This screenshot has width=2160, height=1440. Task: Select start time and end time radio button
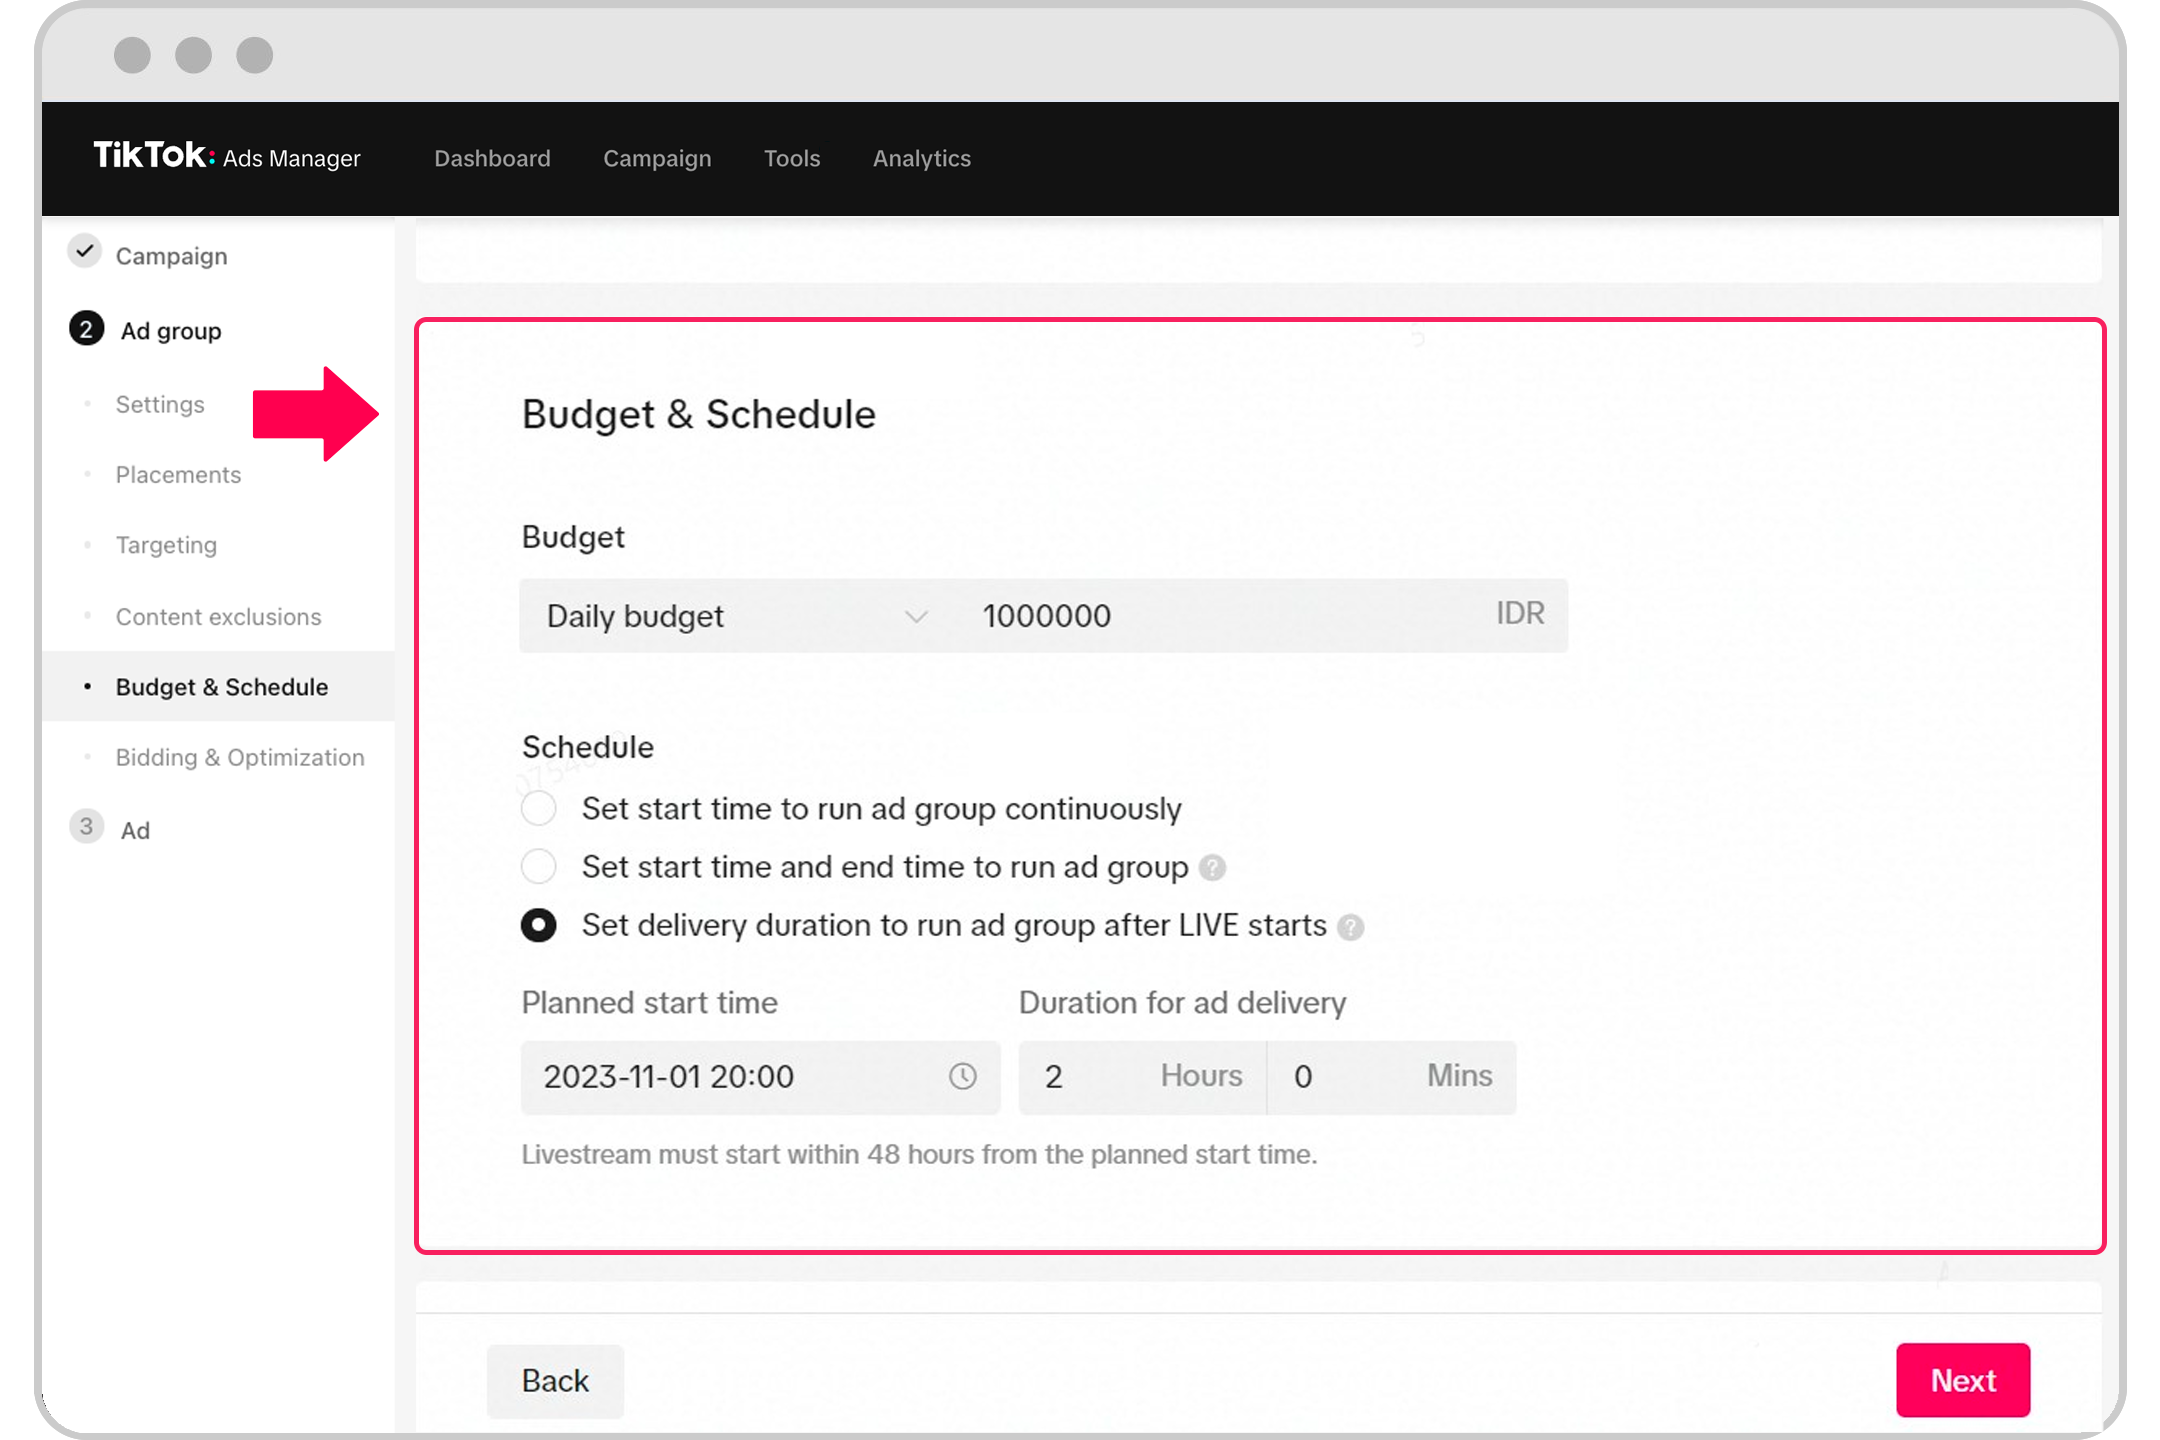(539, 866)
